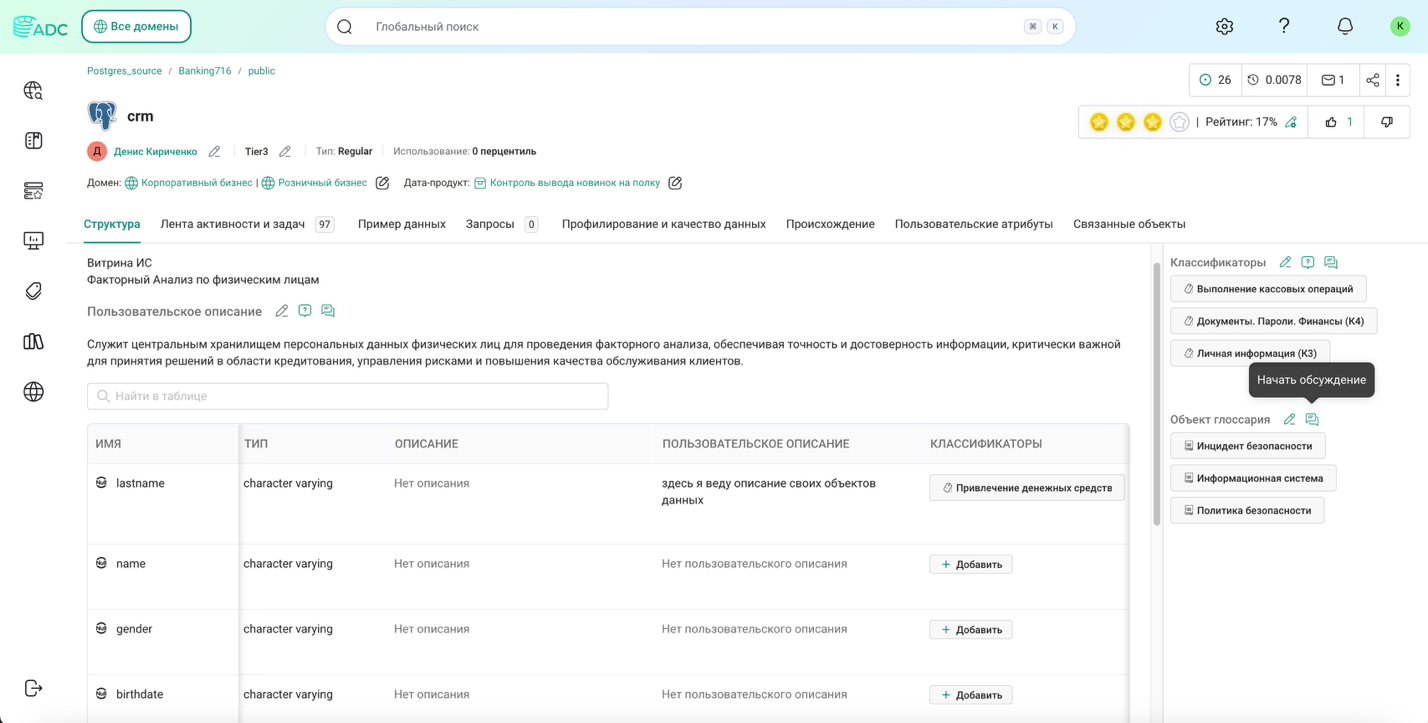Open the monitor chart sidebar icon
Viewport: 1428px width, 723px height.
coord(33,241)
